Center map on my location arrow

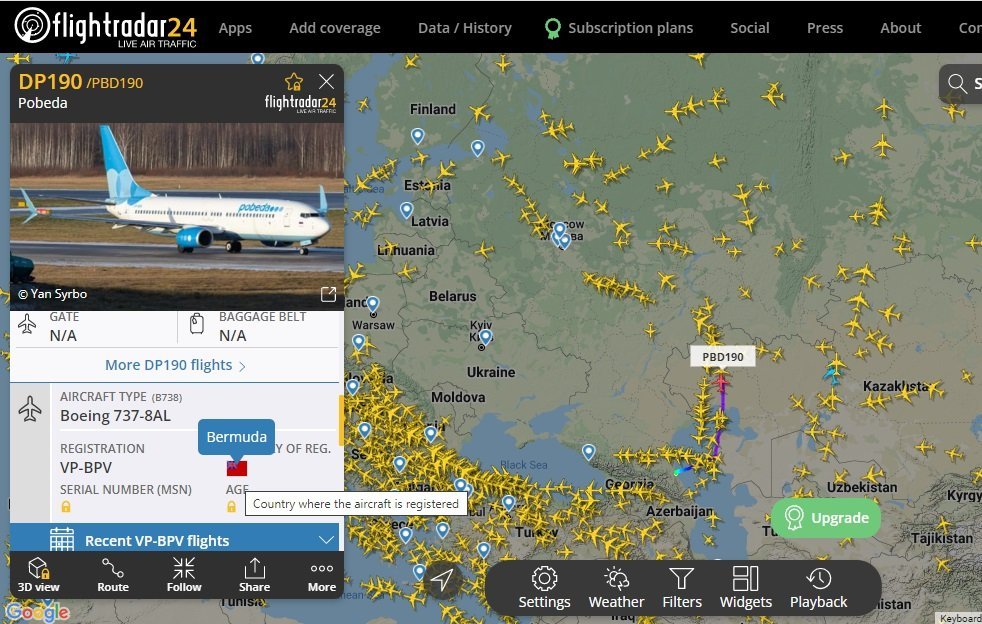[442, 580]
